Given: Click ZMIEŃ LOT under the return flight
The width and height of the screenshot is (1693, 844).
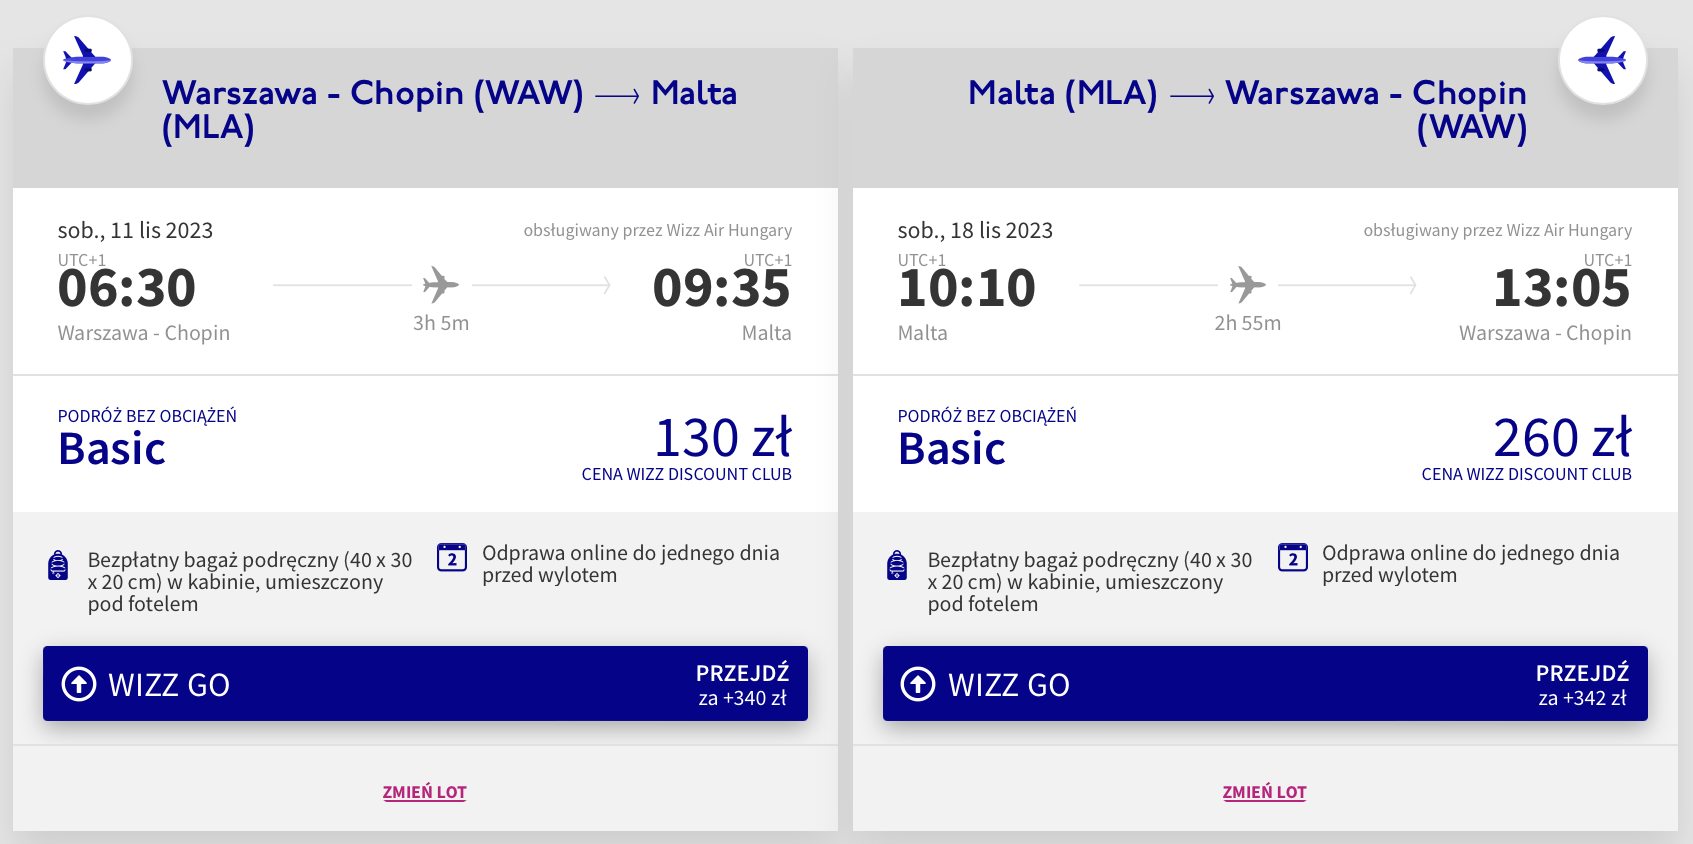Looking at the screenshot, I should click(1264, 792).
